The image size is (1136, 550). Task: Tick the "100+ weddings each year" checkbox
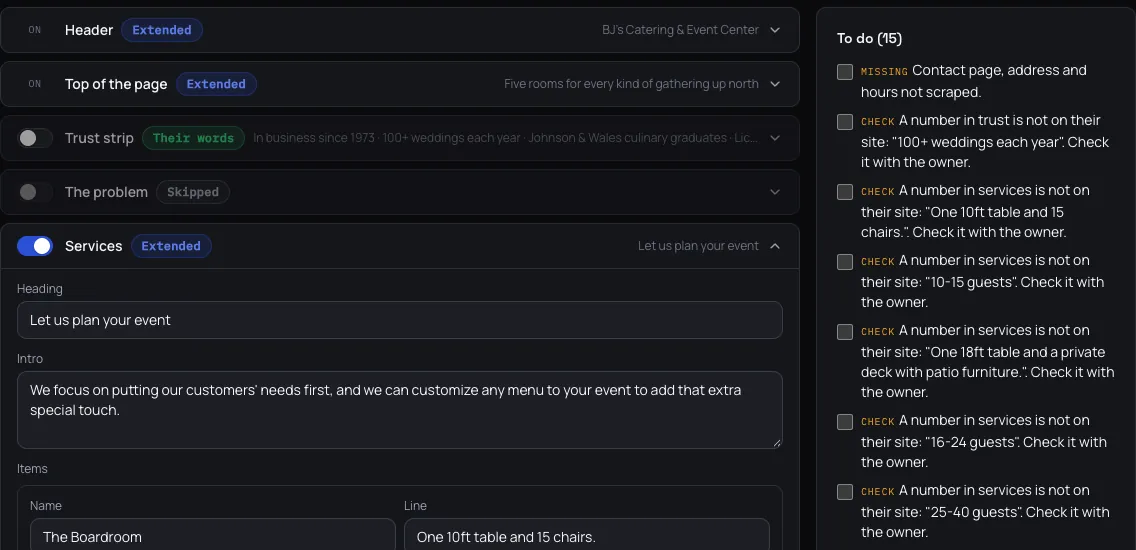point(845,122)
